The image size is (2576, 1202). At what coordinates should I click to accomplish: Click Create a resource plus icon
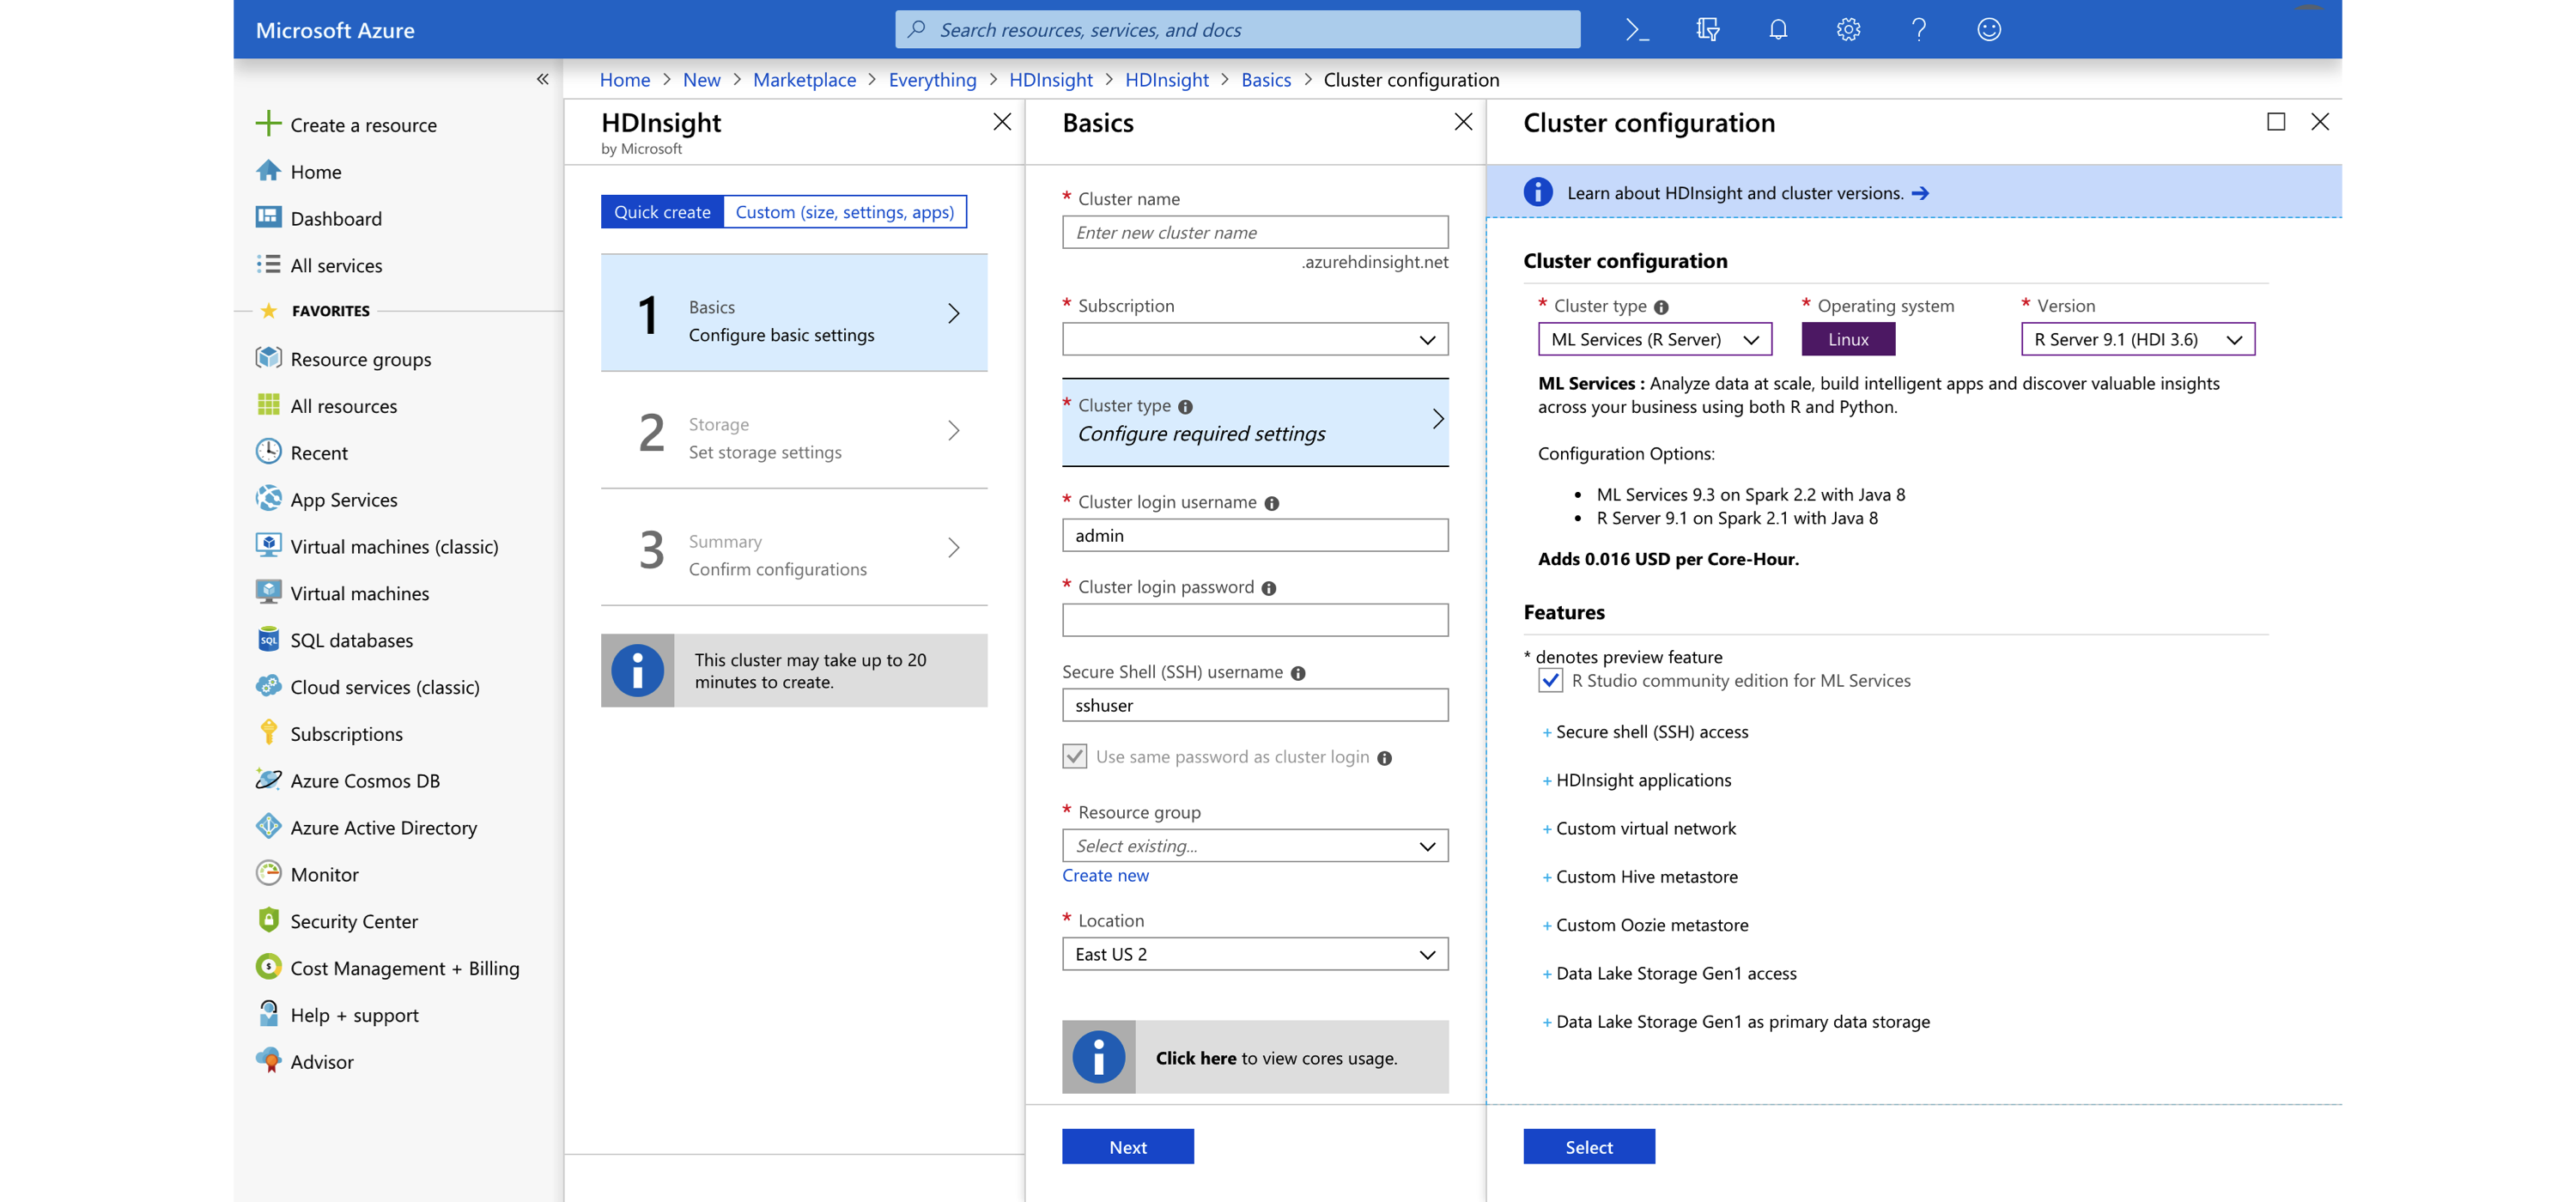coord(268,124)
